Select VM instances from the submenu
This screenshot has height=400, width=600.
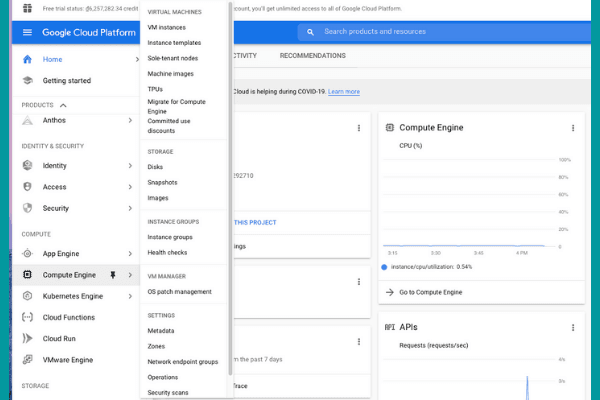[x=166, y=28]
